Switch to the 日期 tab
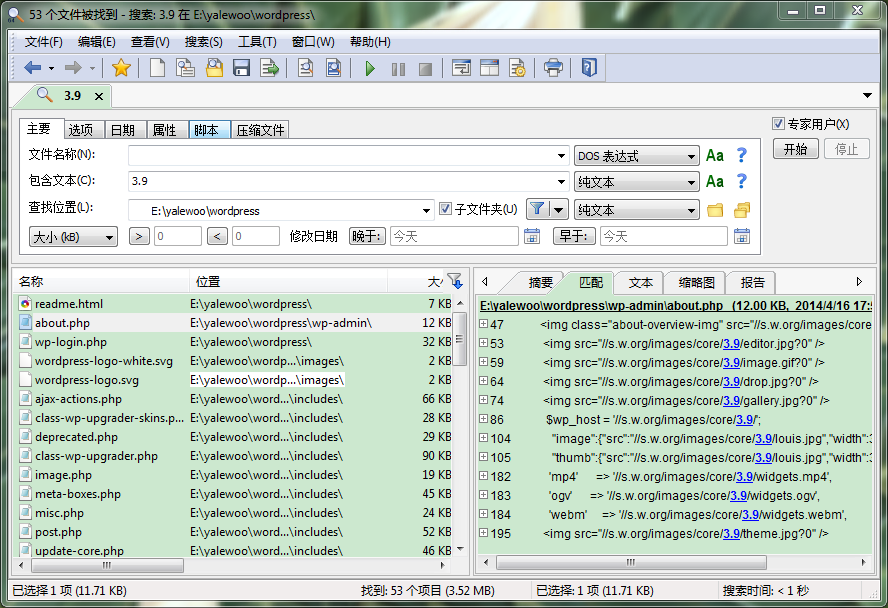 (122, 130)
